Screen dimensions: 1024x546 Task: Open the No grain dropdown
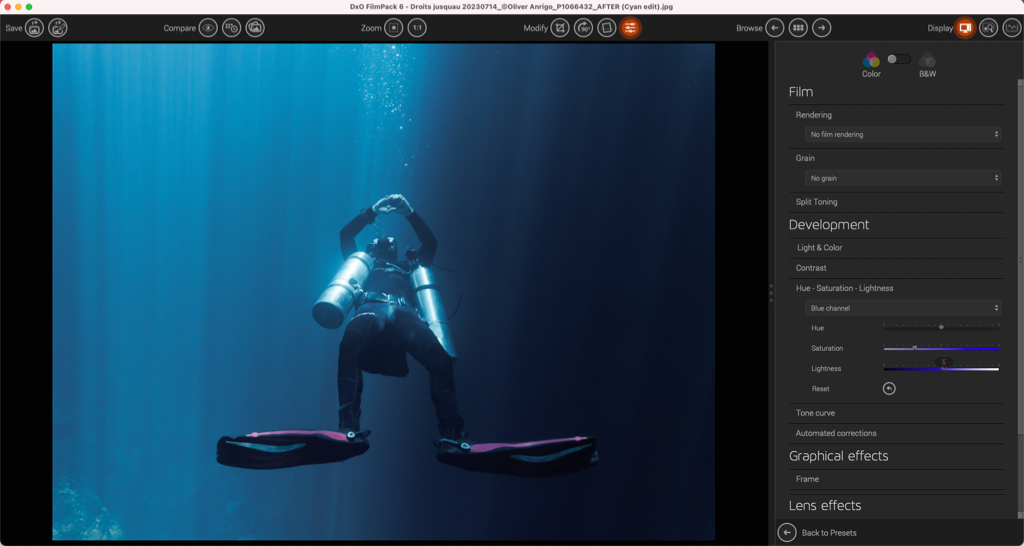tap(903, 178)
